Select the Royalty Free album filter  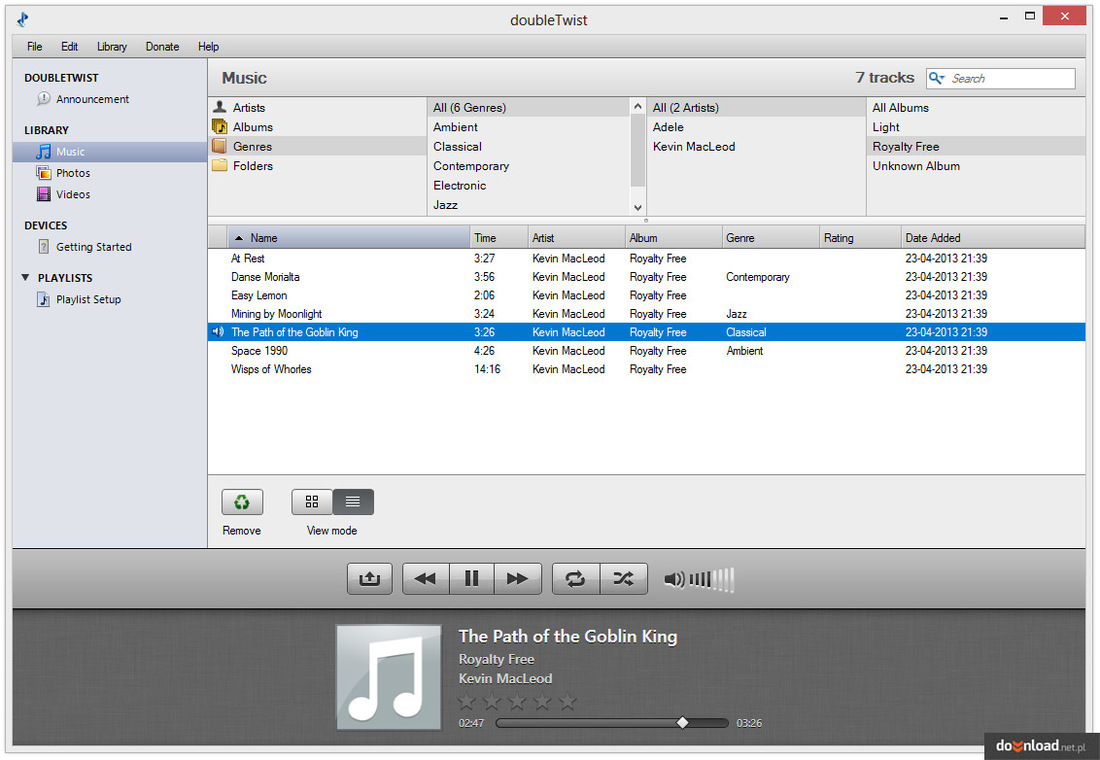[976, 146]
